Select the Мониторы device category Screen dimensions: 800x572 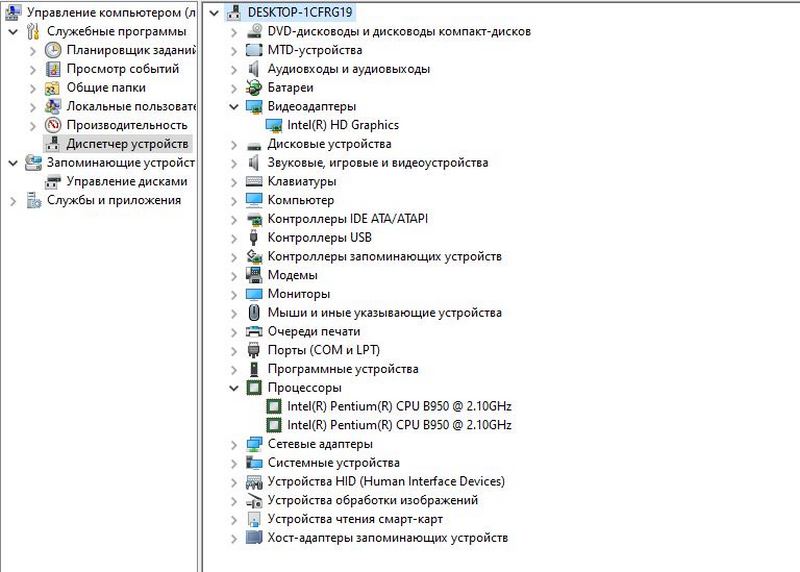click(298, 294)
